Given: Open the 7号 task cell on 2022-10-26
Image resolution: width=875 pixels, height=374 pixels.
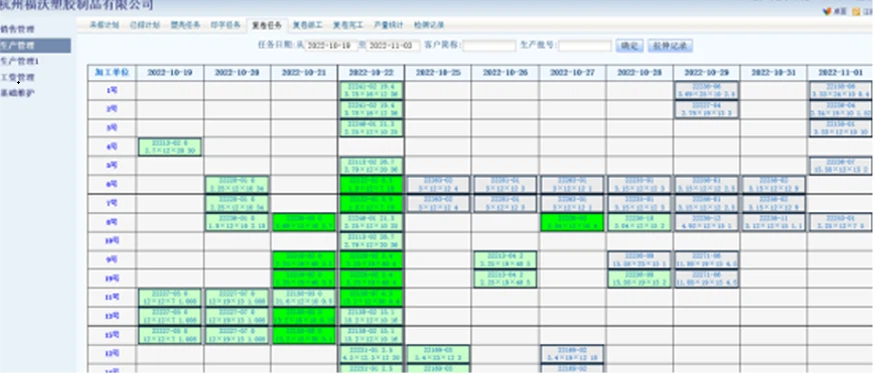Looking at the screenshot, I should [x=505, y=203].
